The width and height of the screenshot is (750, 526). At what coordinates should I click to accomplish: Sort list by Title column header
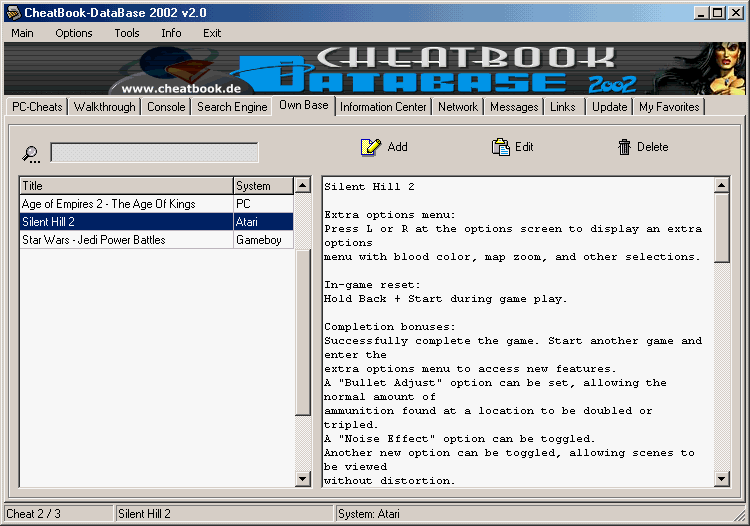click(x=125, y=186)
